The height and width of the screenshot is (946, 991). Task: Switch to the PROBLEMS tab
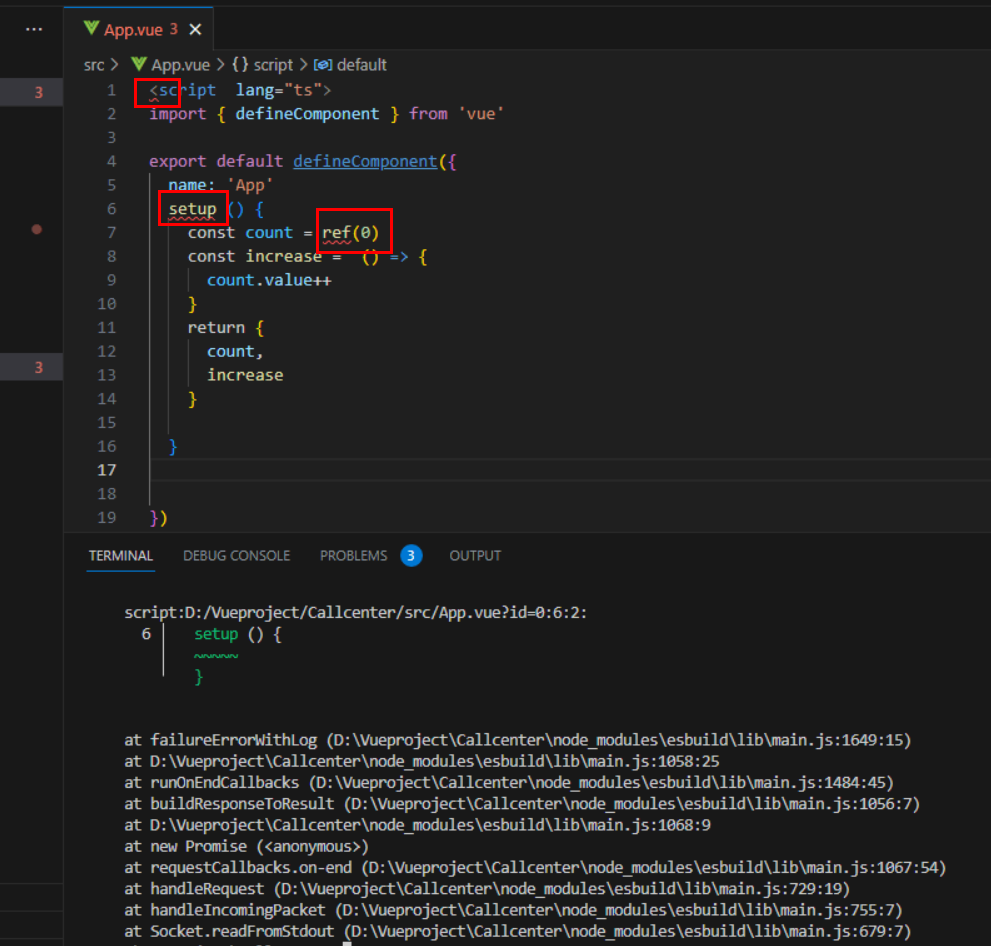(x=353, y=555)
